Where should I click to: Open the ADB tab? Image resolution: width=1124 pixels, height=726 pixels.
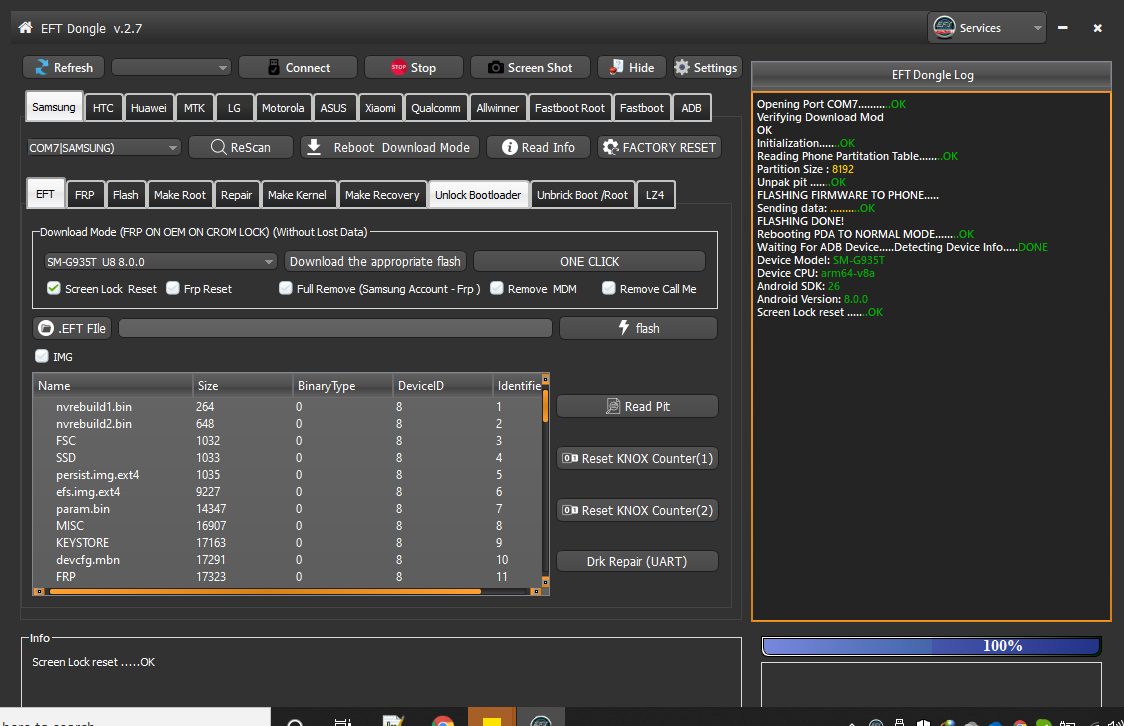tap(692, 108)
